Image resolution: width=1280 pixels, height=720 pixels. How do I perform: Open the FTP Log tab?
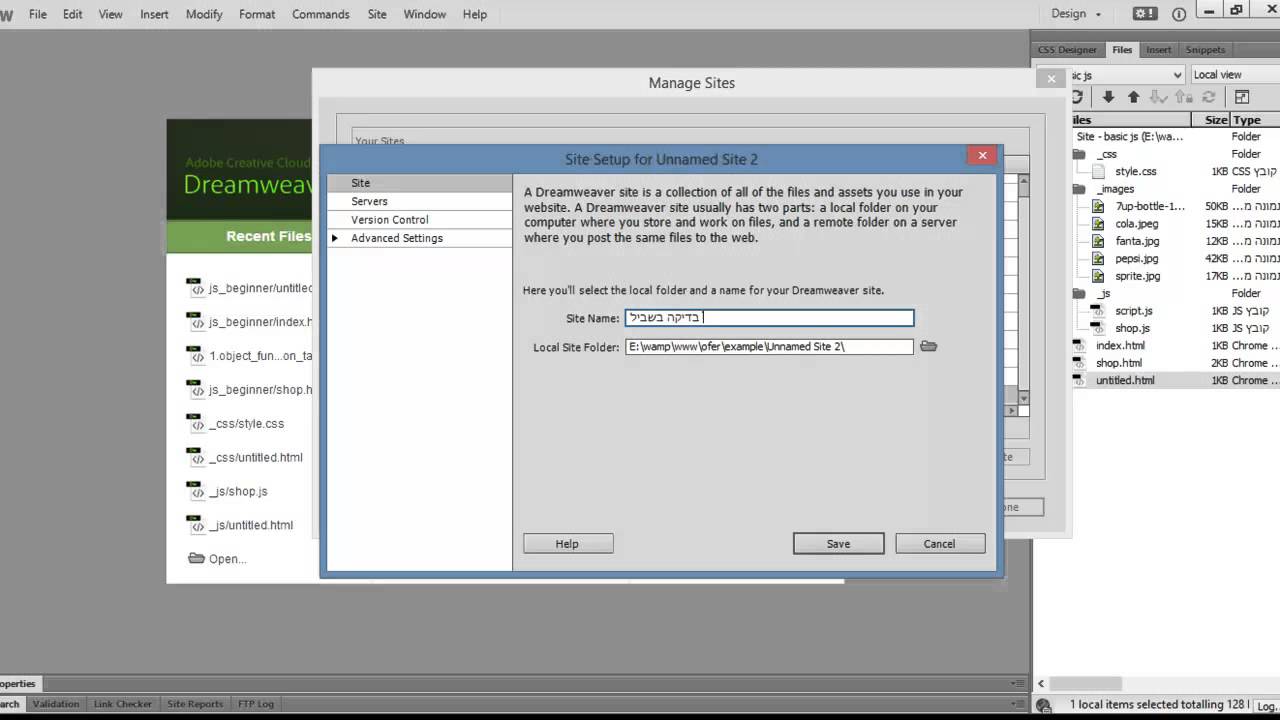(256, 704)
